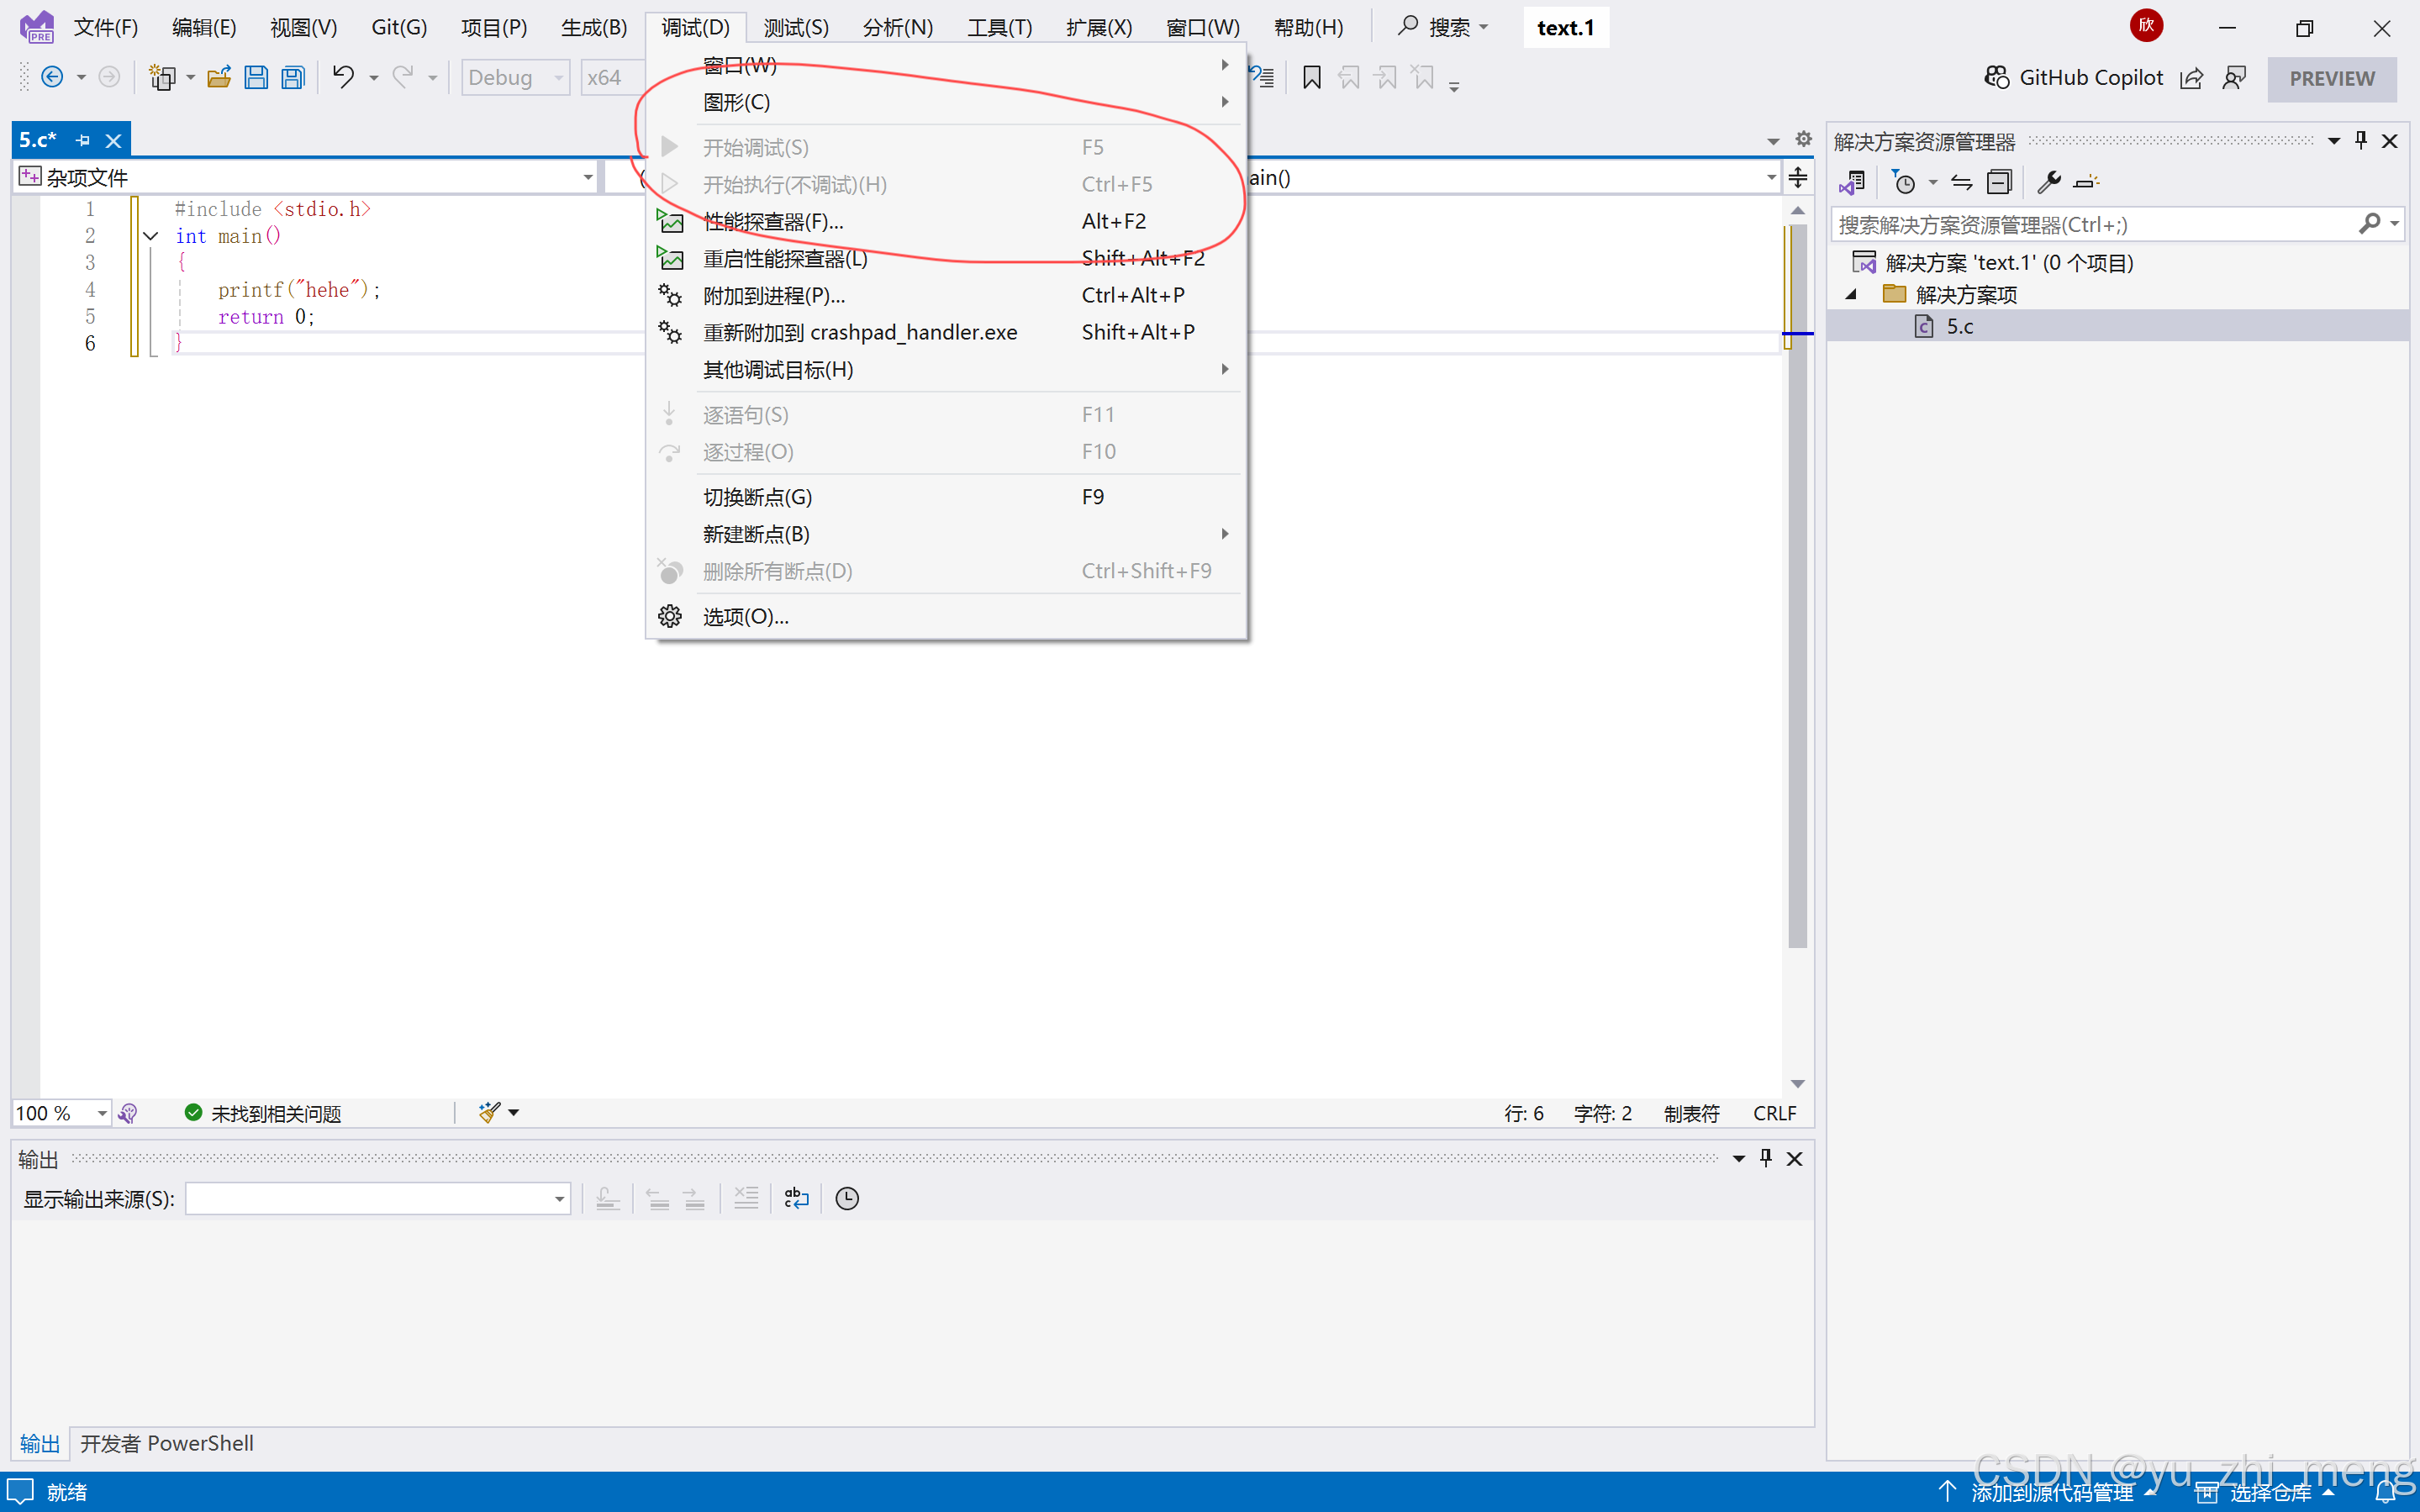The height and width of the screenshot is (1512, 2420).
Task: Click the Open File folder icon
Action: (x=219, y=77)
